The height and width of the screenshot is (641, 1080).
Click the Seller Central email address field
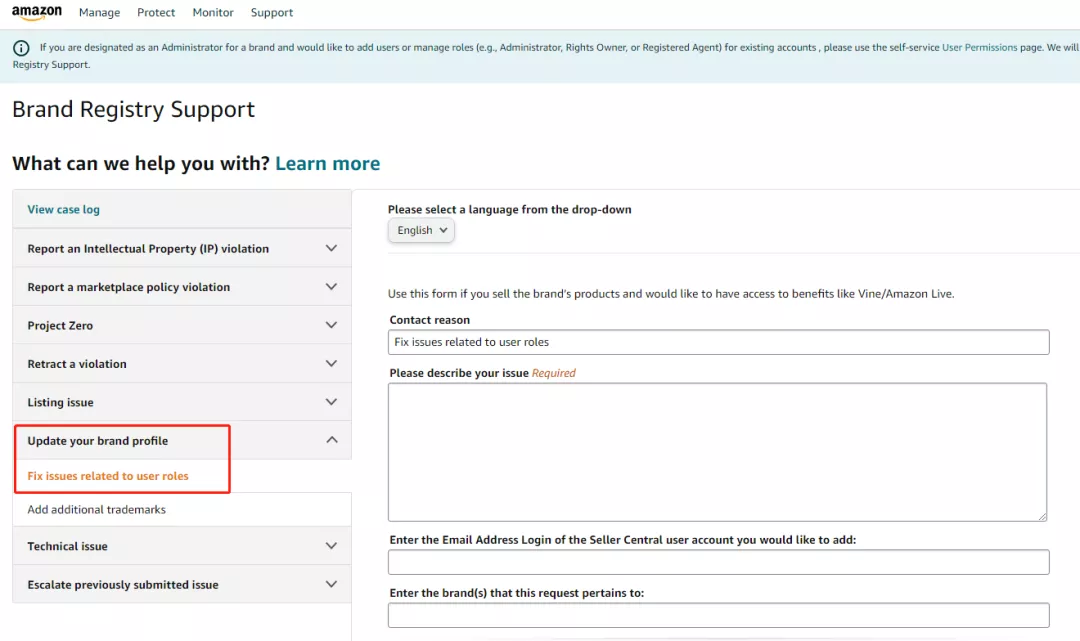point(718,562)
